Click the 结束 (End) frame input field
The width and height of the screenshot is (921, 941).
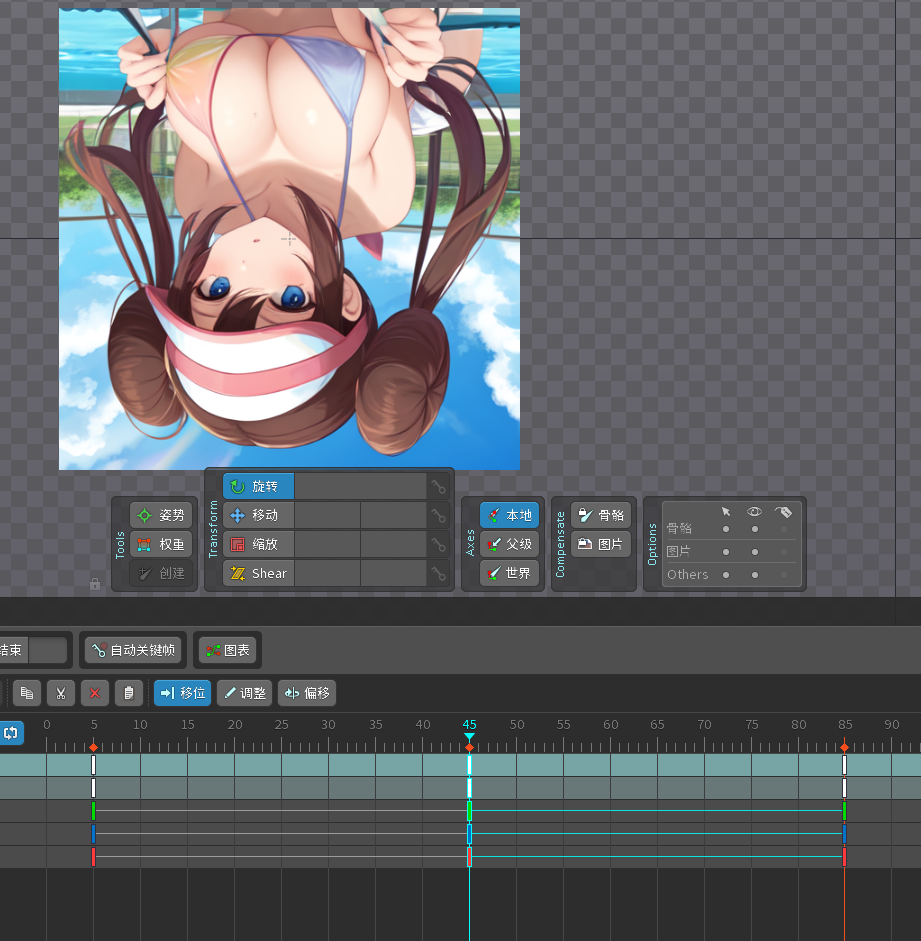click(47, 650)
